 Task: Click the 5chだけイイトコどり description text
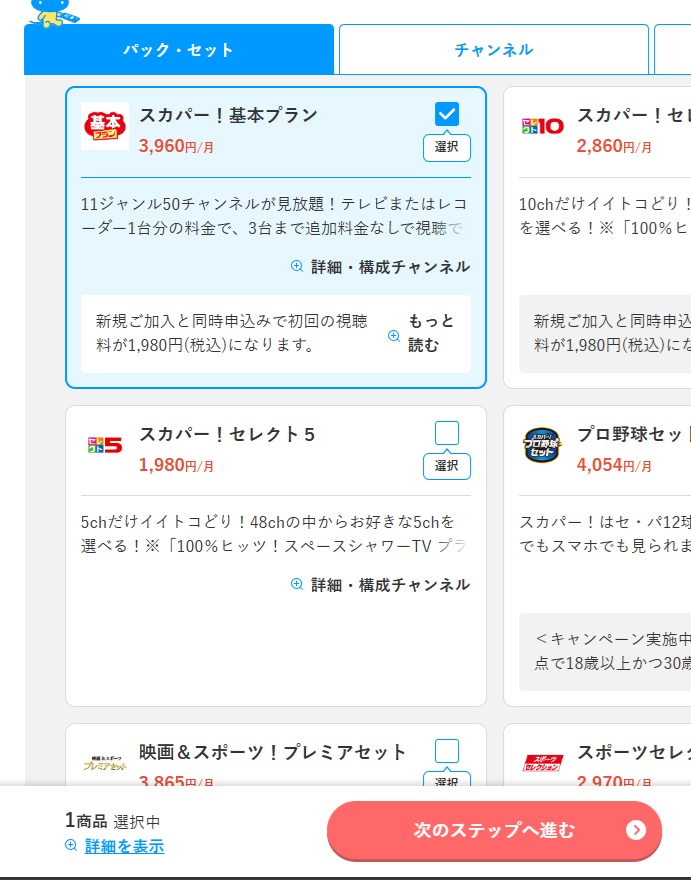274,534
